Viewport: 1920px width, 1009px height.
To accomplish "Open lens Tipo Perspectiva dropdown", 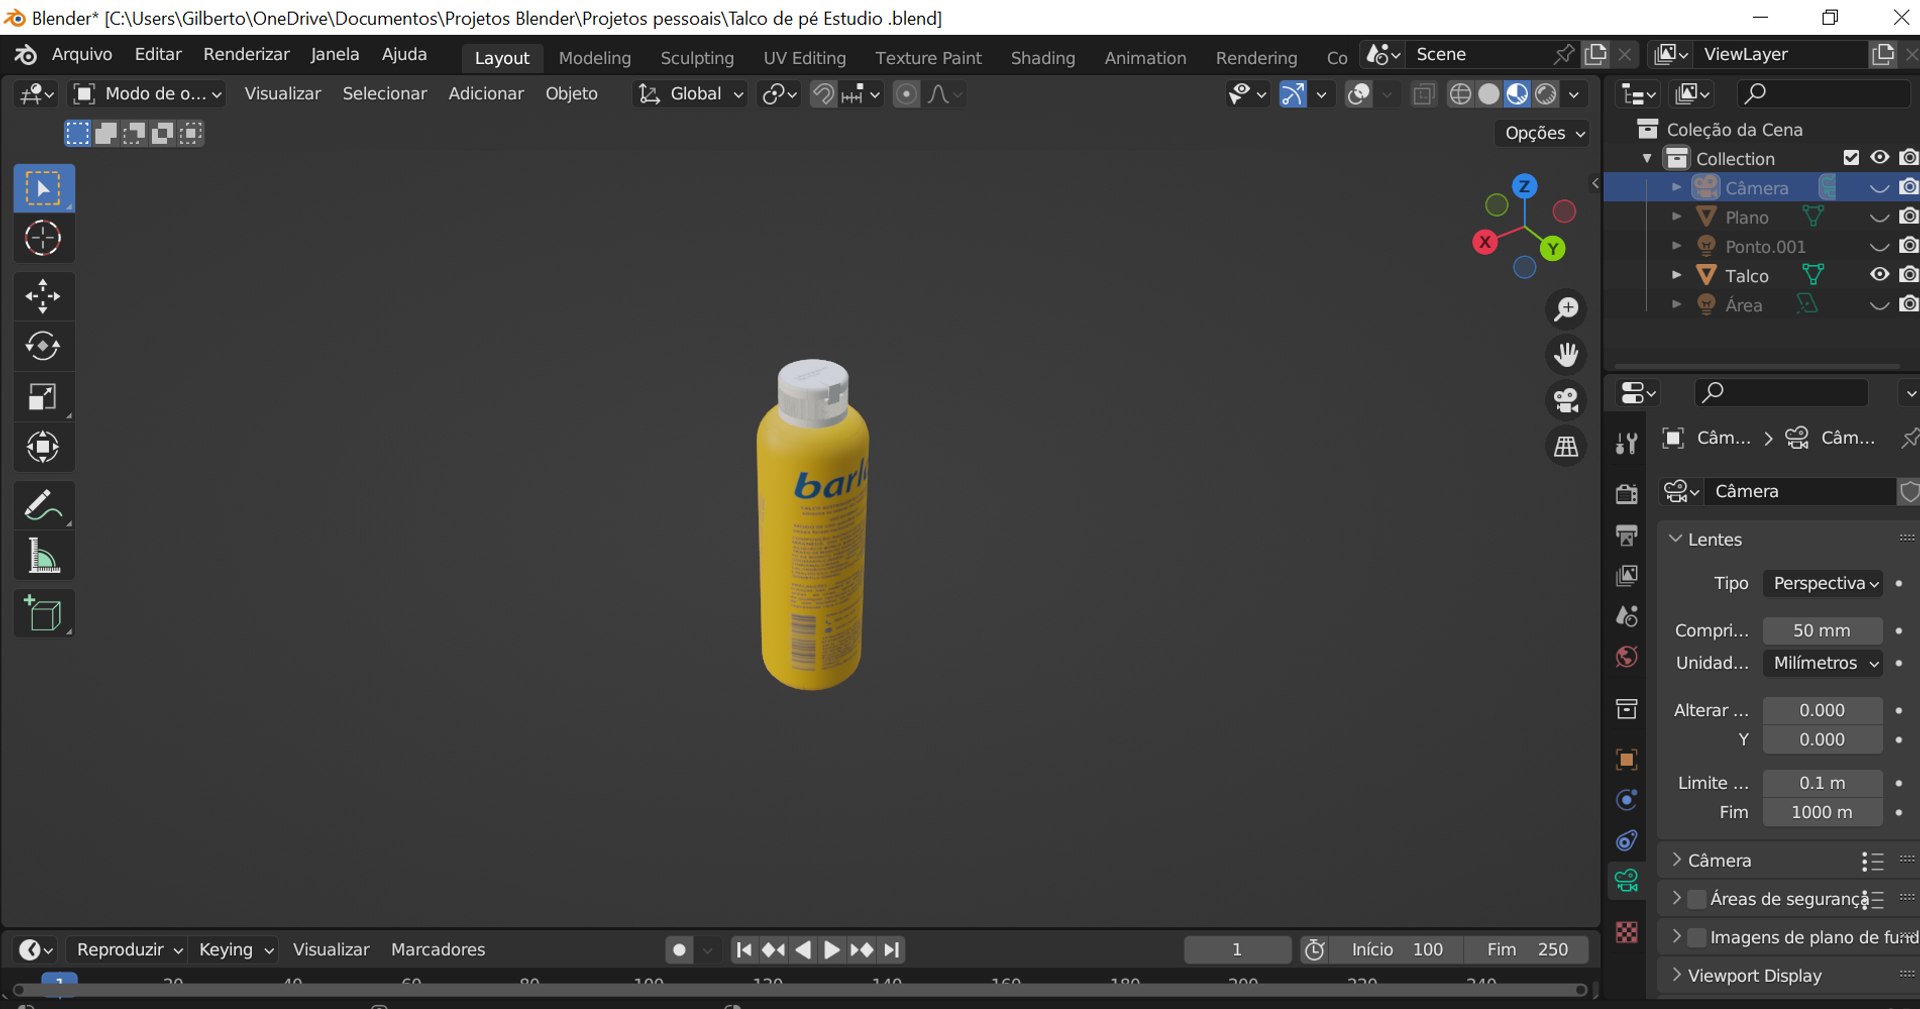I will tap(1822, 583).
